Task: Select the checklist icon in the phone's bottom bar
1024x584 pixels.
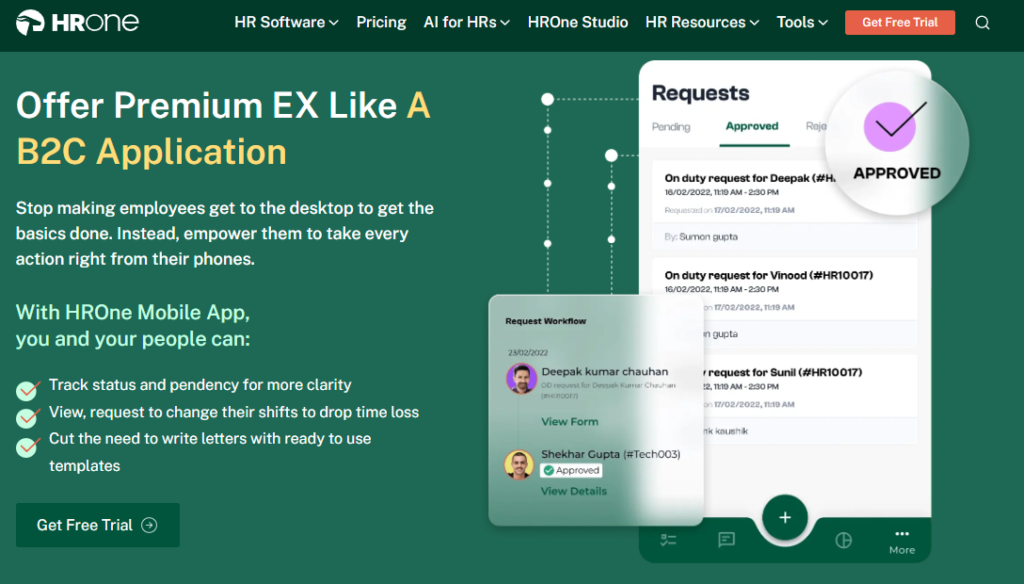Action: (x=668, y=540)
